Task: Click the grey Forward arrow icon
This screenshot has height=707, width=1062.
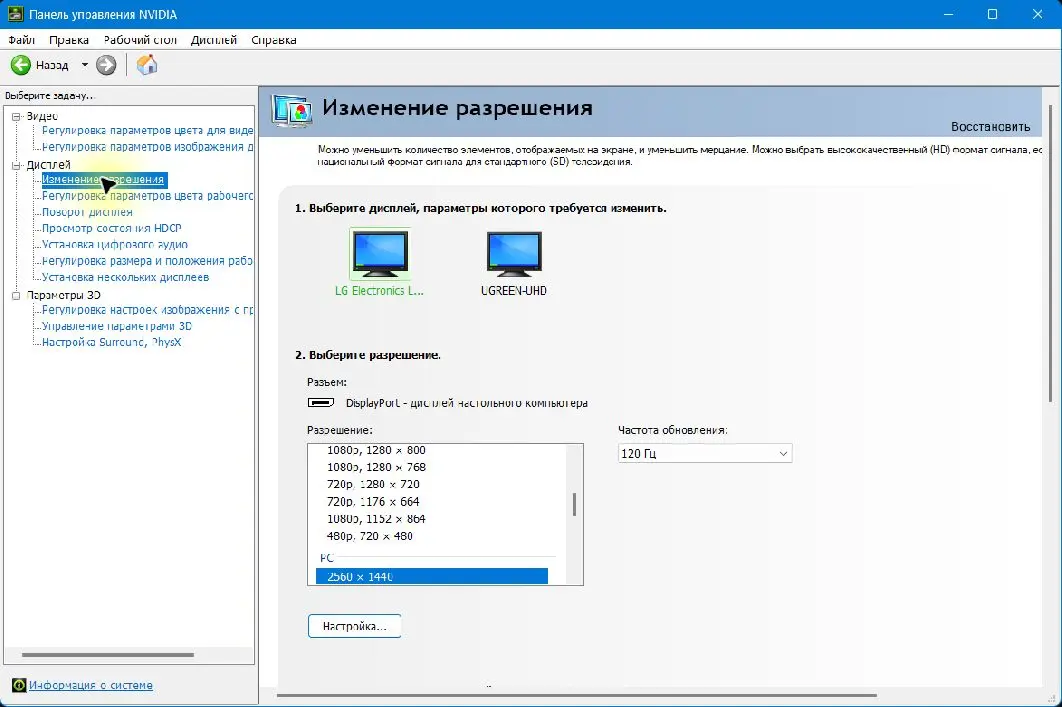Action: coord(106,65)
